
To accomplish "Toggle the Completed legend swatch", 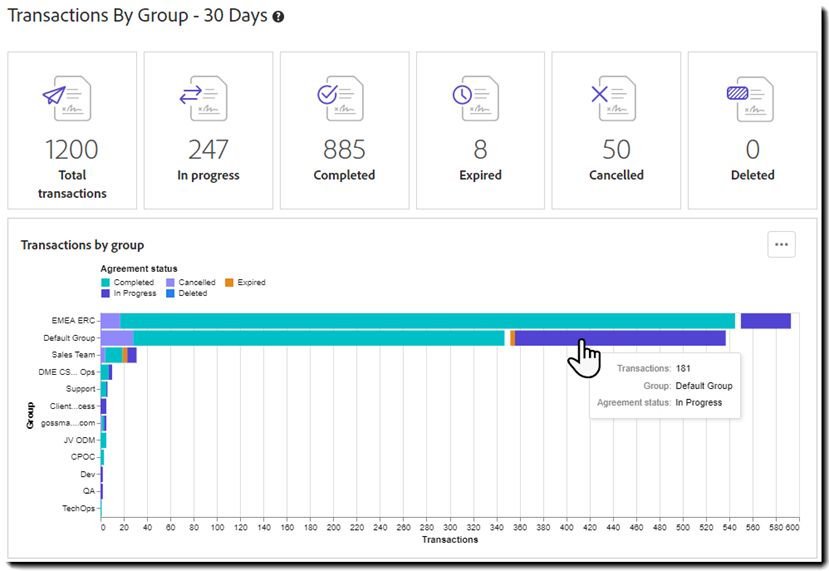I will tap(105, 283).
